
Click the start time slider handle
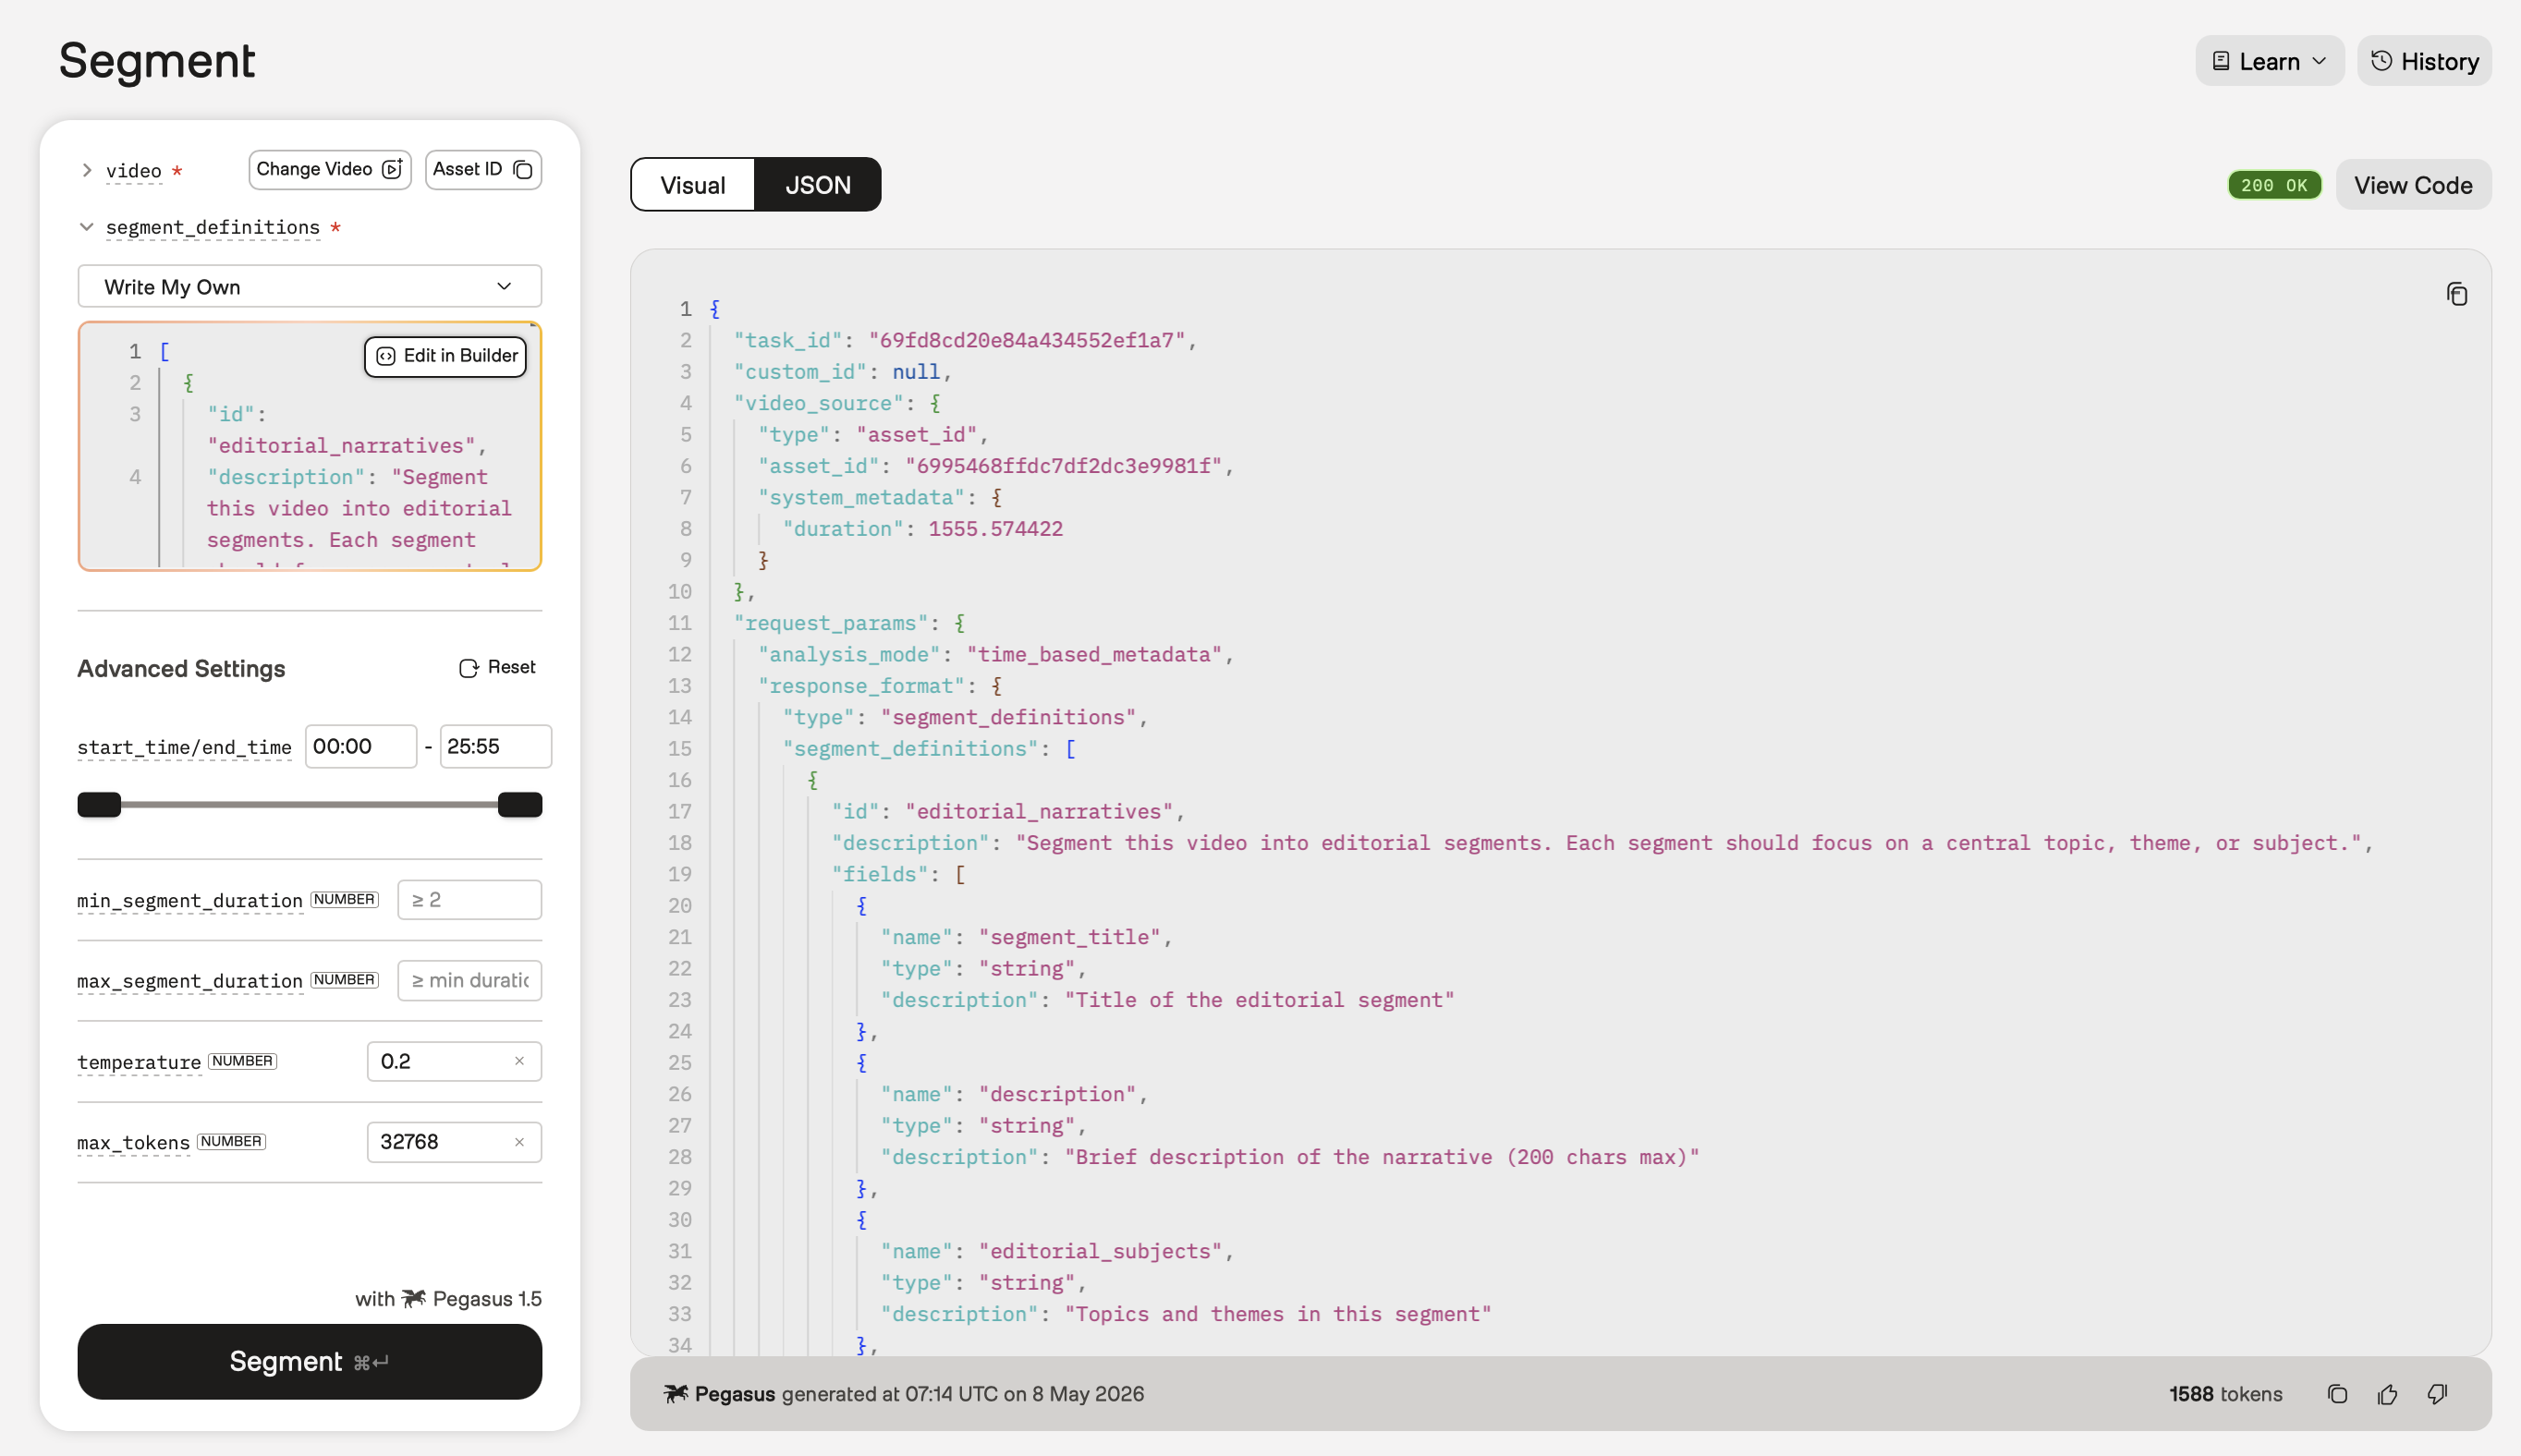tap(99, 804)
